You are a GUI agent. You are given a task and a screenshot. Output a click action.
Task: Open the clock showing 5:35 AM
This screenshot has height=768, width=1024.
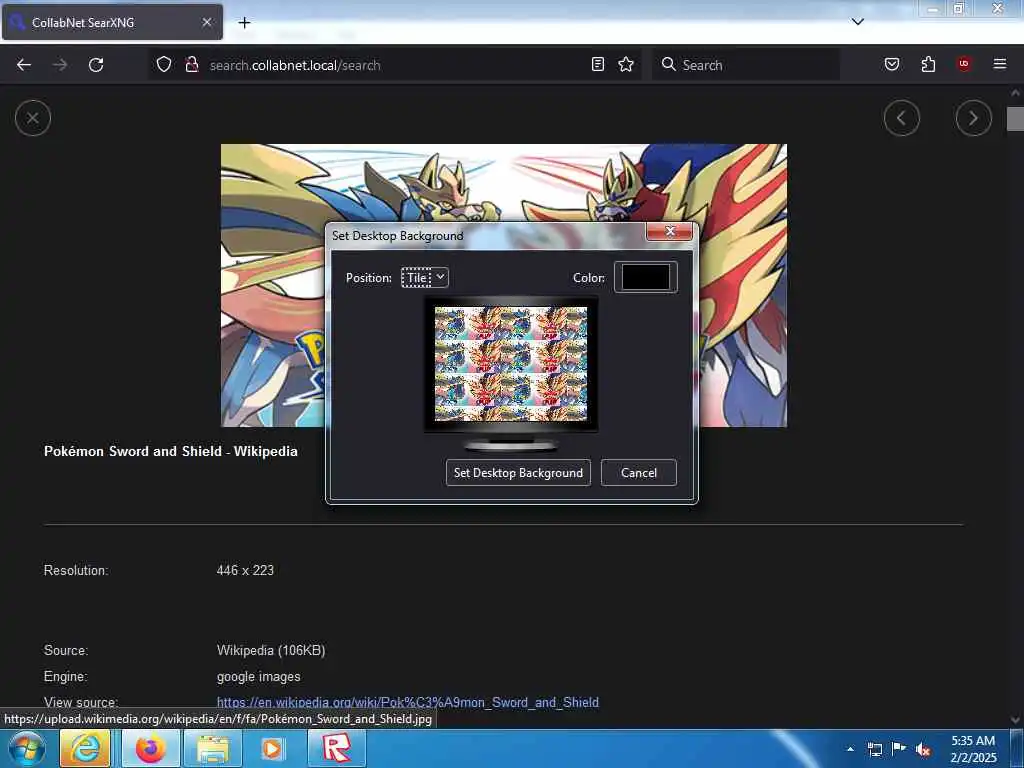tap(973, 749)
